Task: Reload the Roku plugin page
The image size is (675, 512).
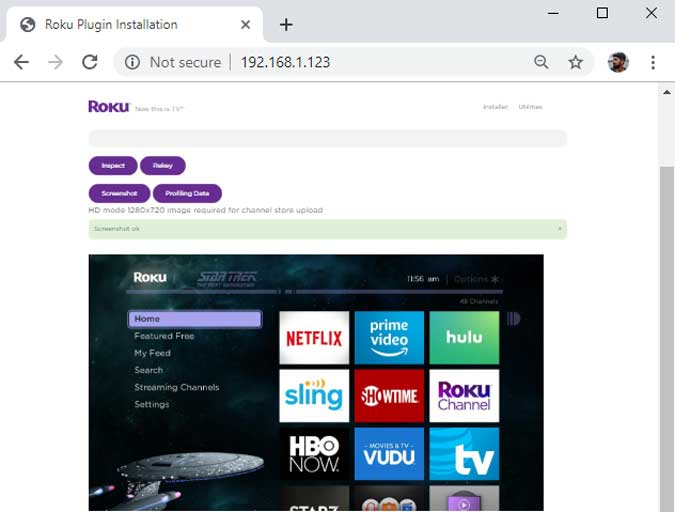Action: pos(90,62)
